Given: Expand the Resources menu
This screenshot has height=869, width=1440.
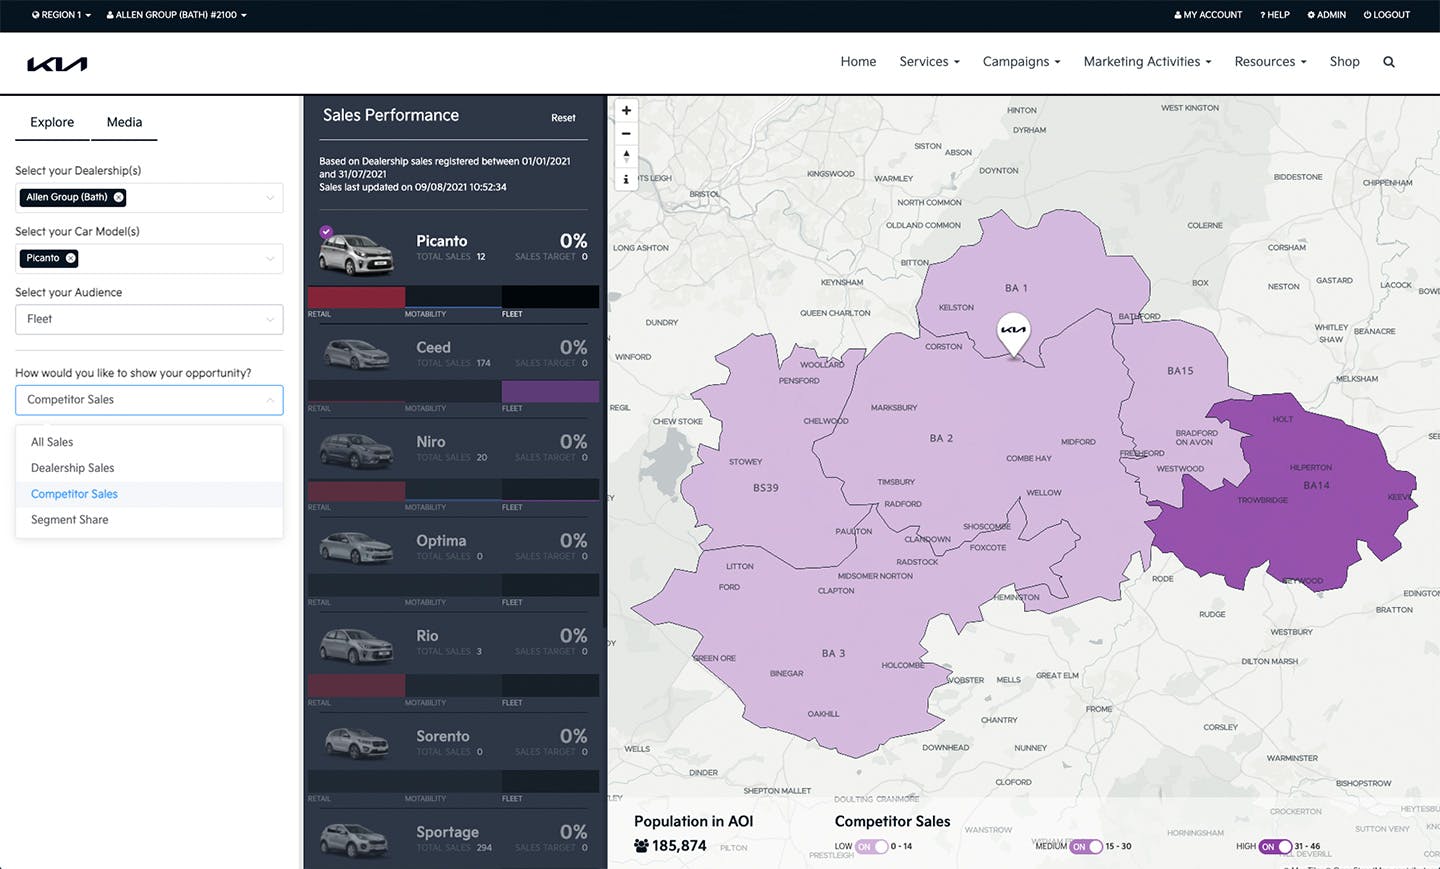Looking at the screenshot, I should pyautogui.click(x=1270, y=62).
